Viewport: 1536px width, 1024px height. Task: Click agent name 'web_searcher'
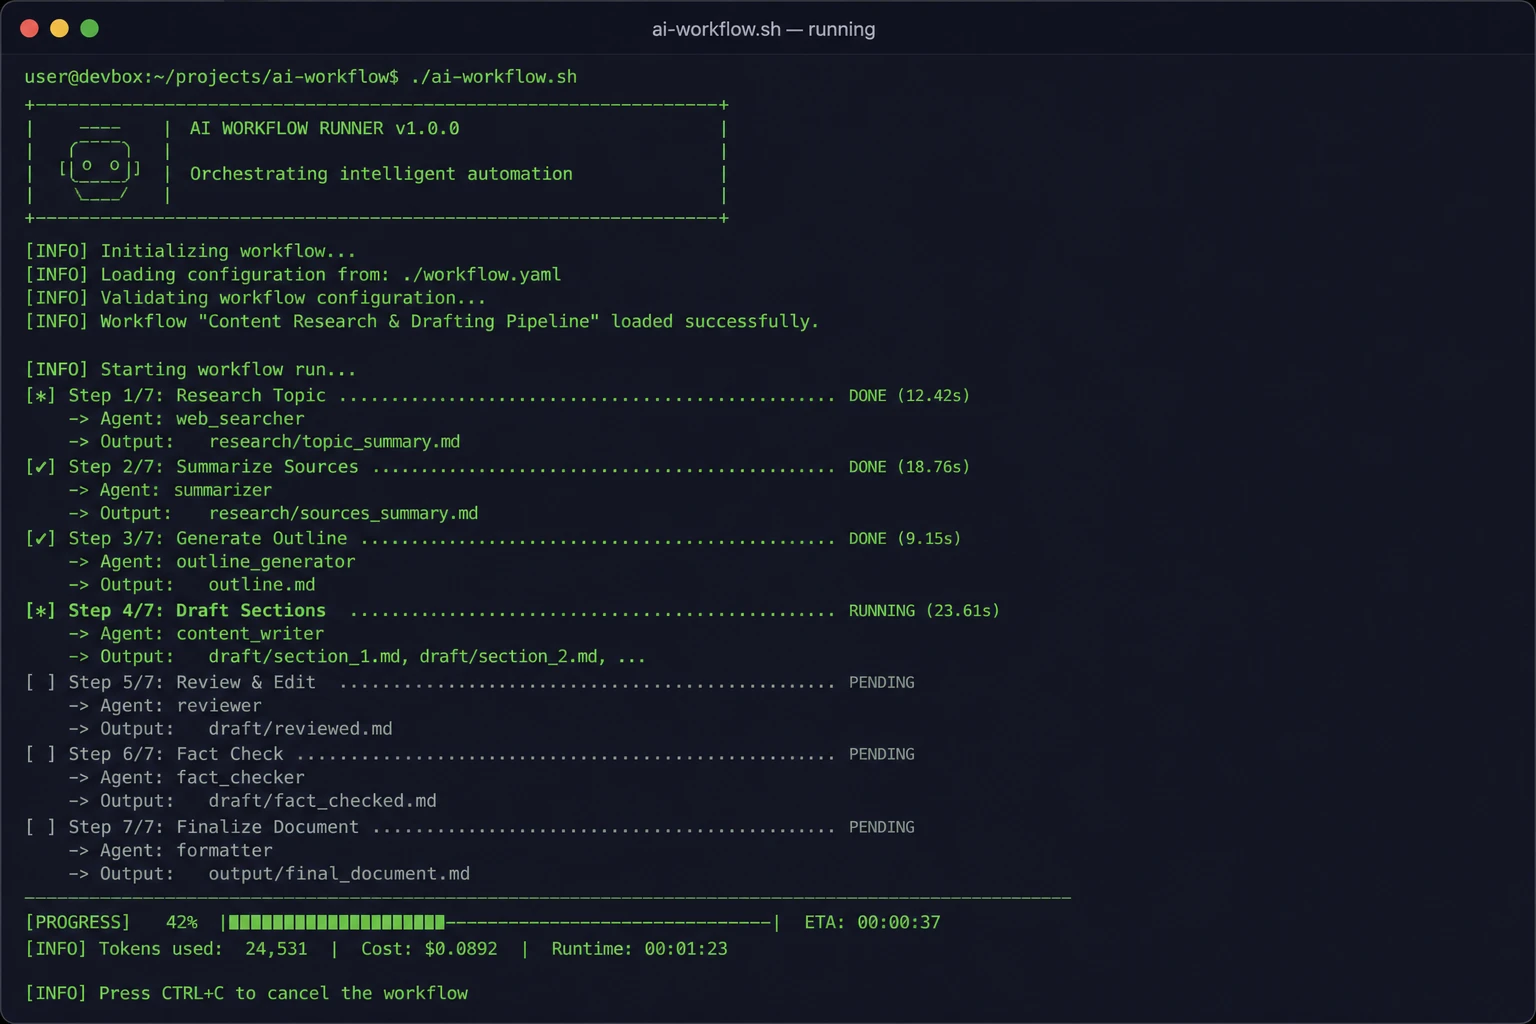click(x=240, y=419)
